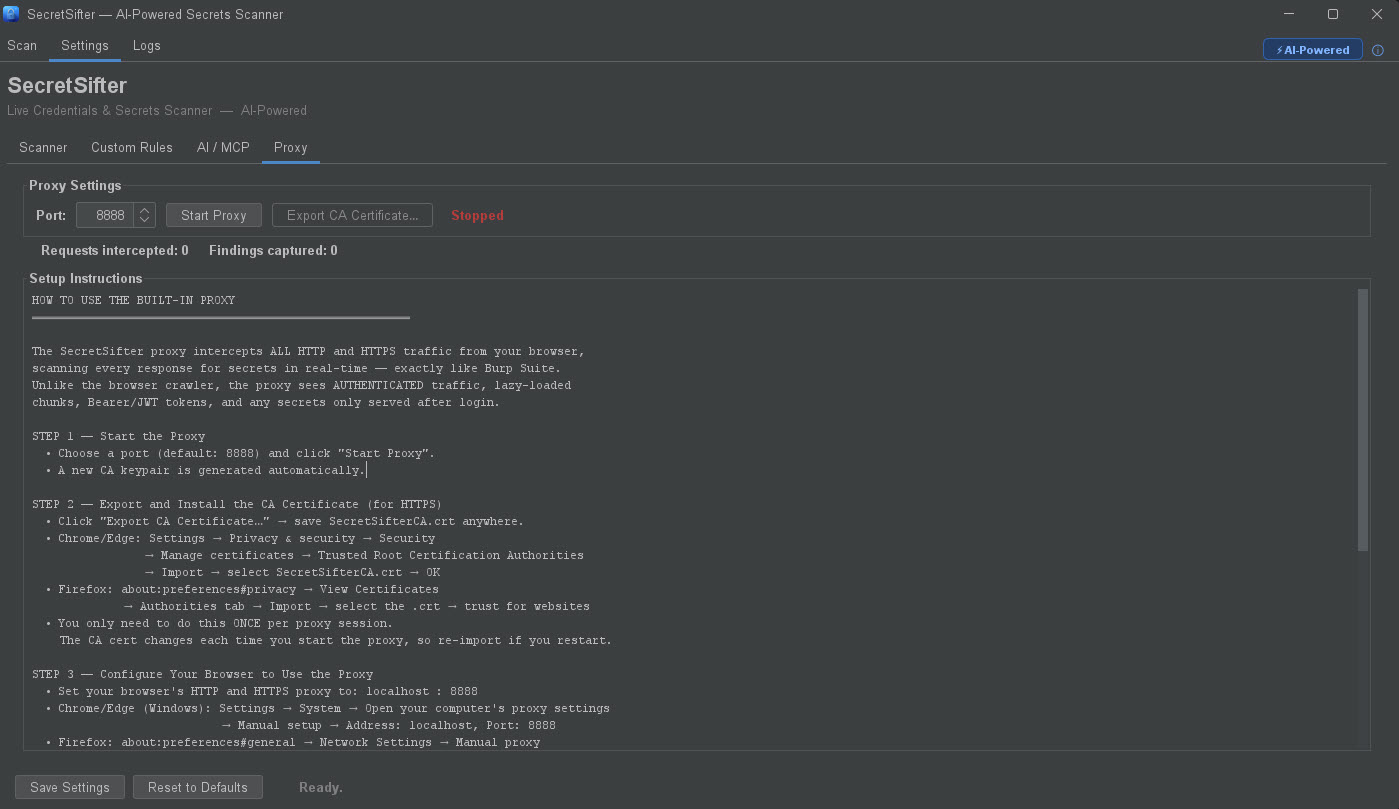Viewport: 1399px width, 809px height.
Task: Click the 'STEP 2 — Export and Install' line
Action: (237, 504)
